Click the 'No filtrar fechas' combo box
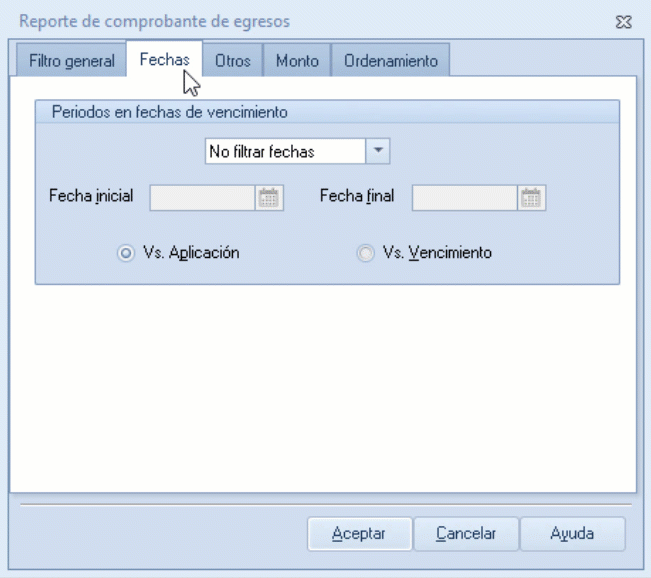651x578 pixels. point(285,151)
